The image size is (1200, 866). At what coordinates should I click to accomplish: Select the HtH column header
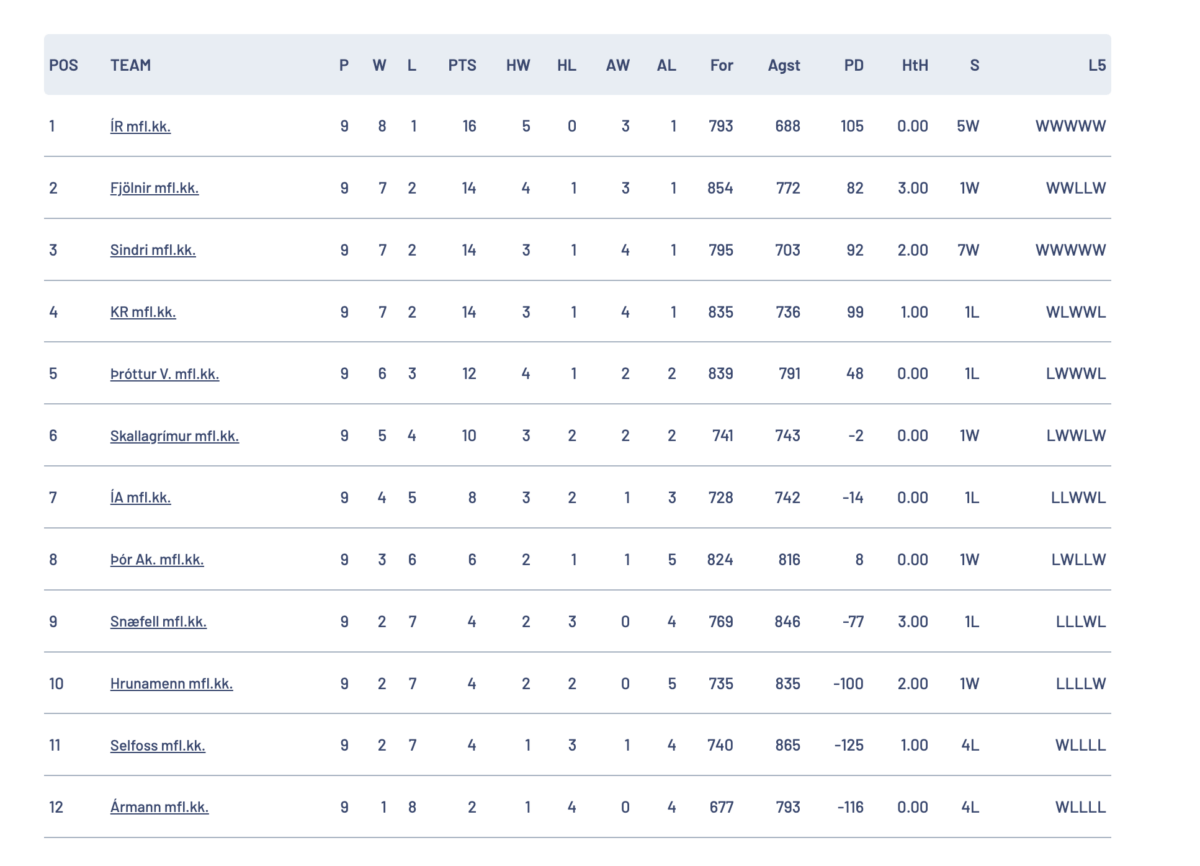914,65
